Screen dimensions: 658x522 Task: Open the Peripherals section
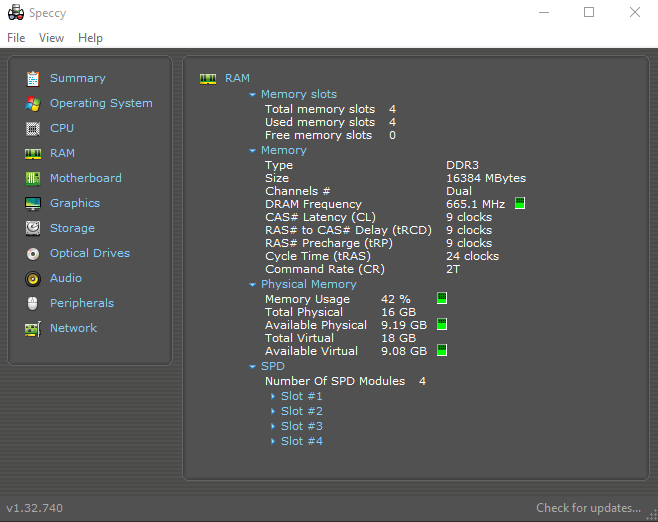82,303
